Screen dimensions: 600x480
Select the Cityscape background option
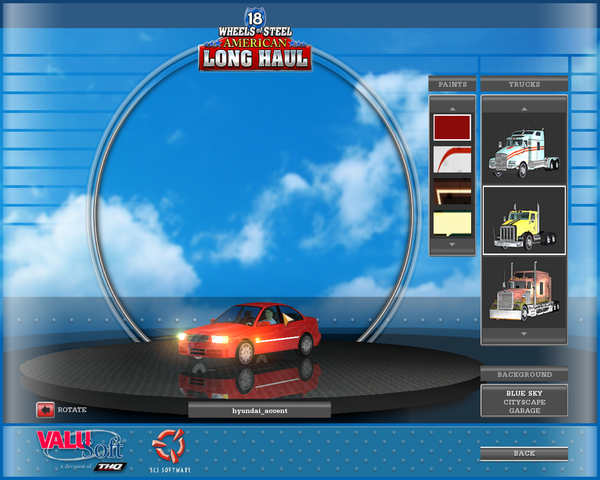[x=524, y=401]
